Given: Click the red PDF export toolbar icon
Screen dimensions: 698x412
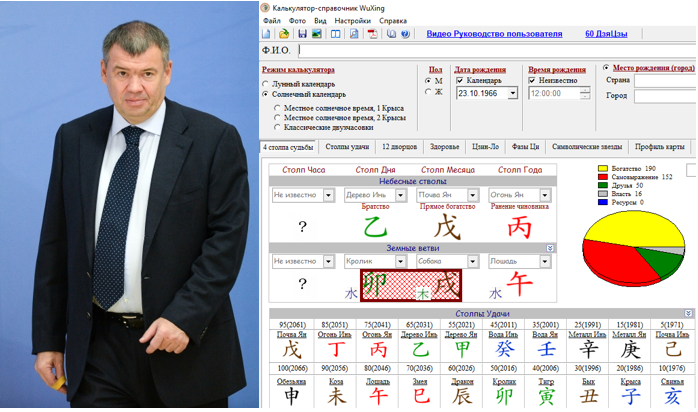Looking at the screenshot, I should [x=372, y=34].
